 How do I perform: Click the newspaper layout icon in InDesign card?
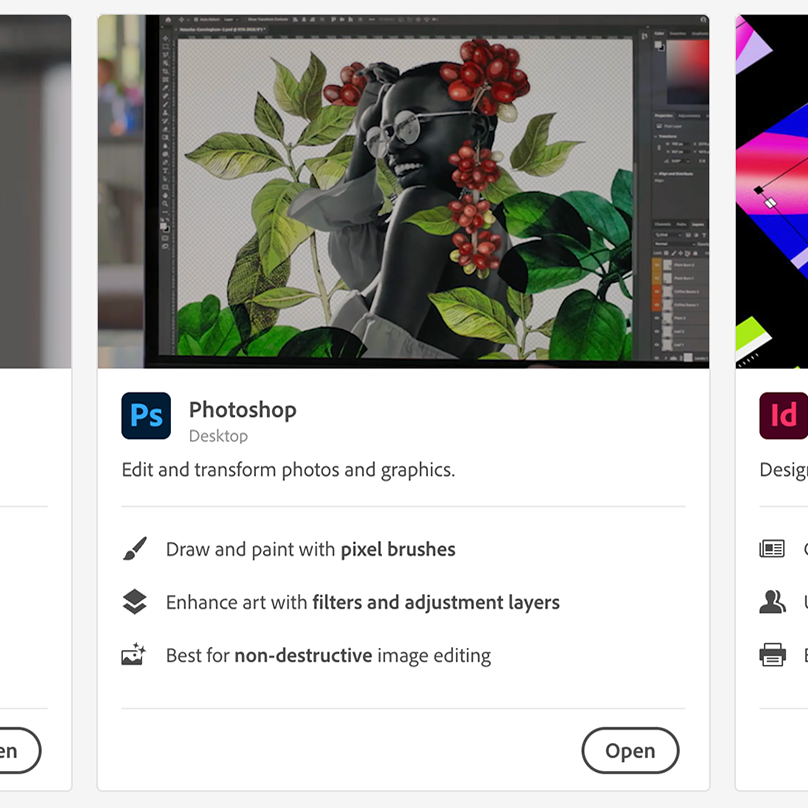point(772,549)
